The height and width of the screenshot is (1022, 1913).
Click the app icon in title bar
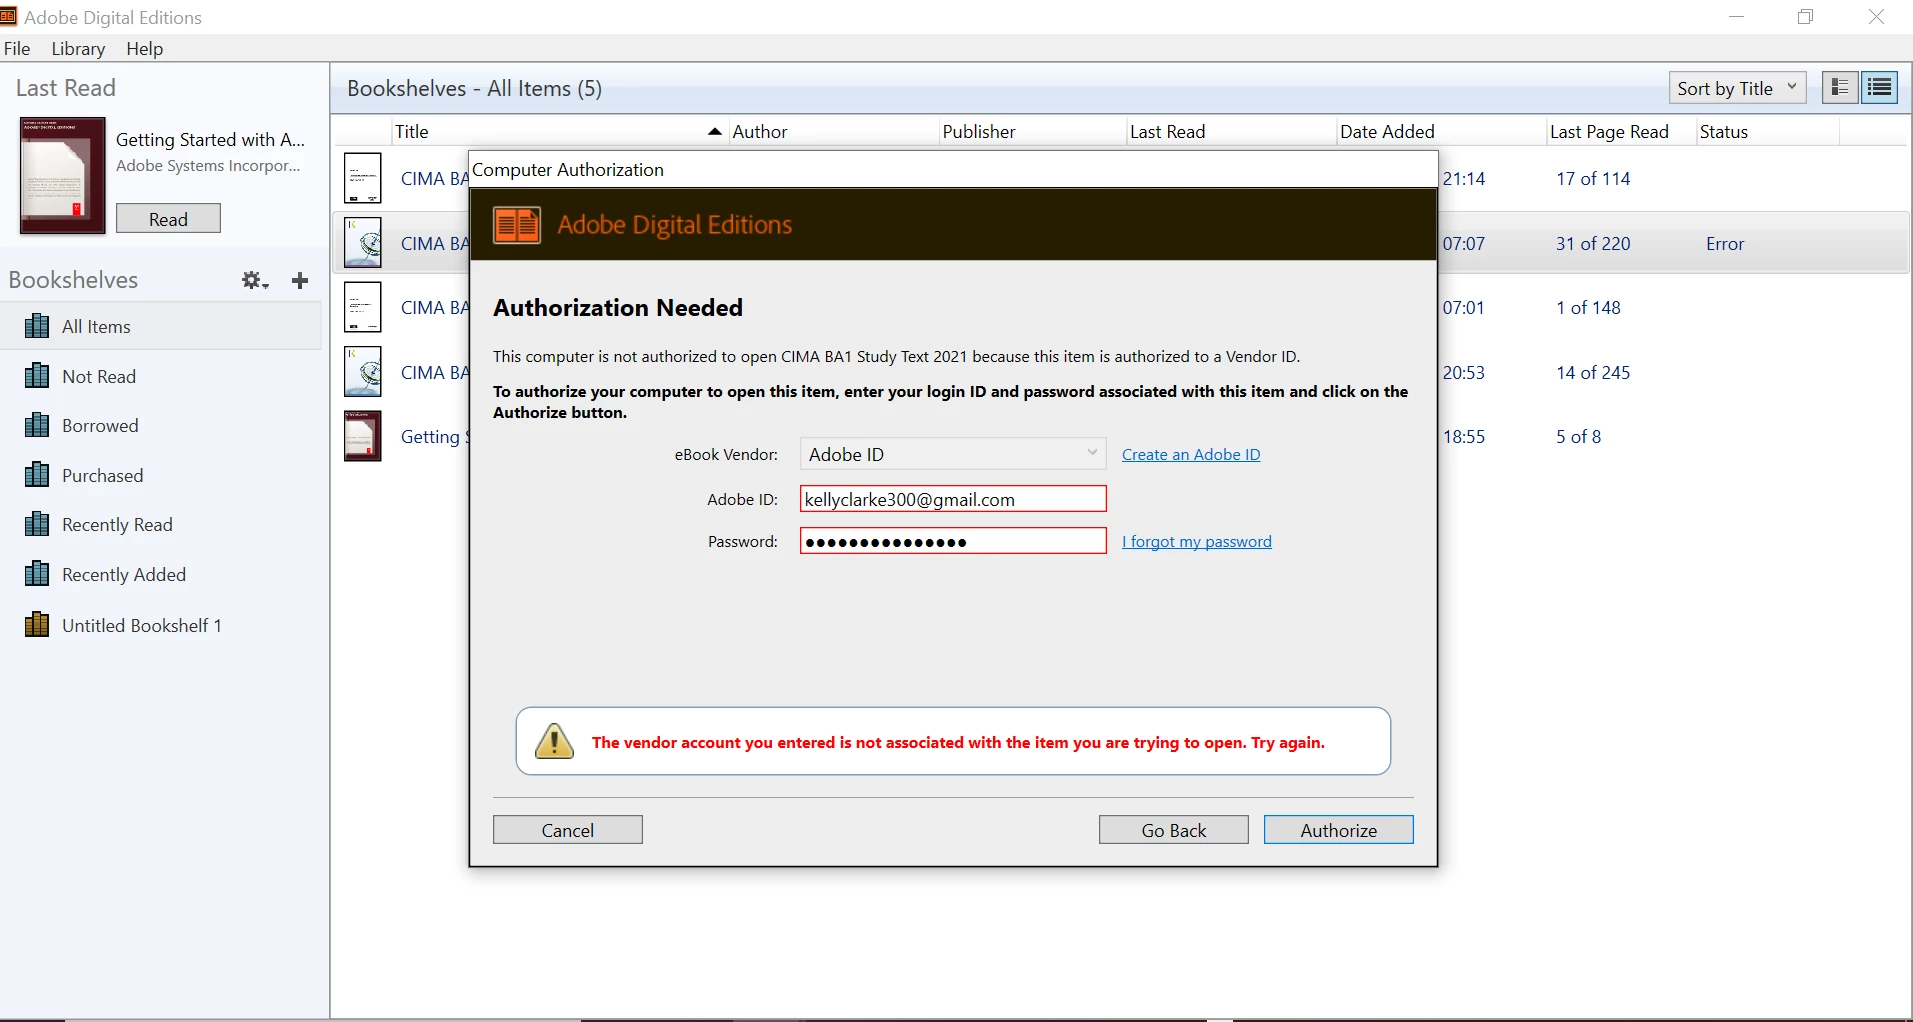(x=8, y=17)
